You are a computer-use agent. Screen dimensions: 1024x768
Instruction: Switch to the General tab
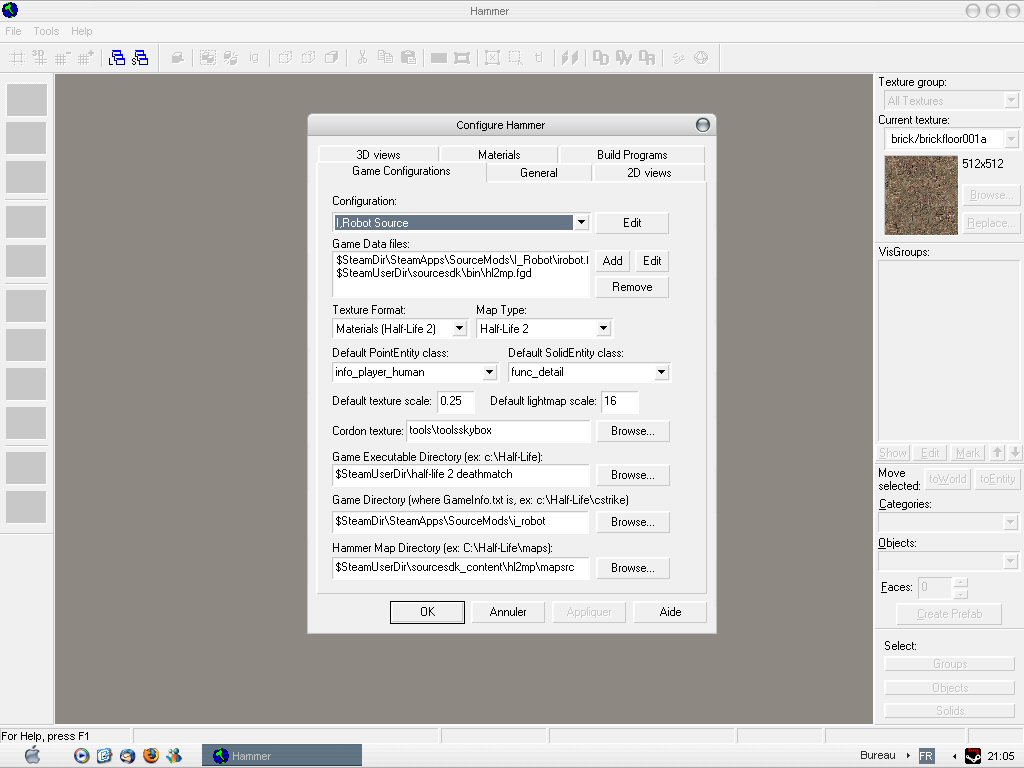pos(539,172)
